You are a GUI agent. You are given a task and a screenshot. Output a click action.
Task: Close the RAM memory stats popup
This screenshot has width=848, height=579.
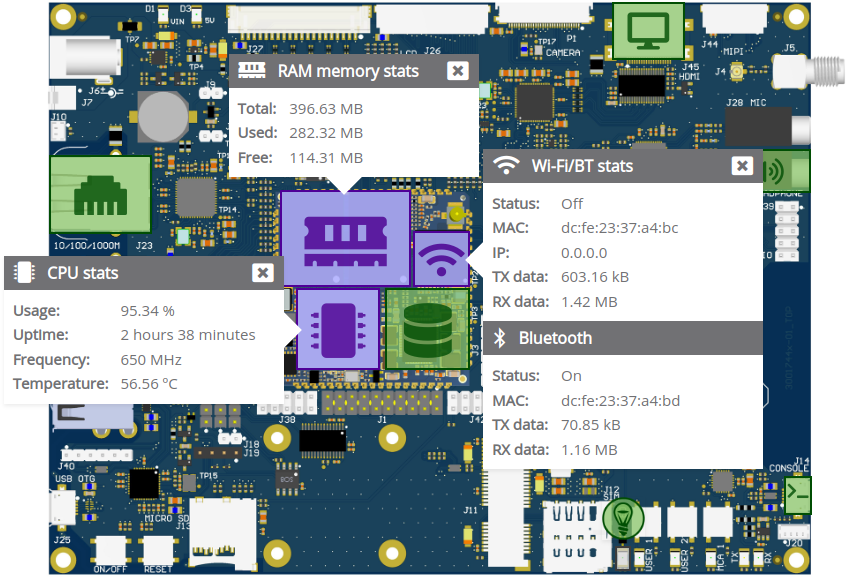[458, 71]
